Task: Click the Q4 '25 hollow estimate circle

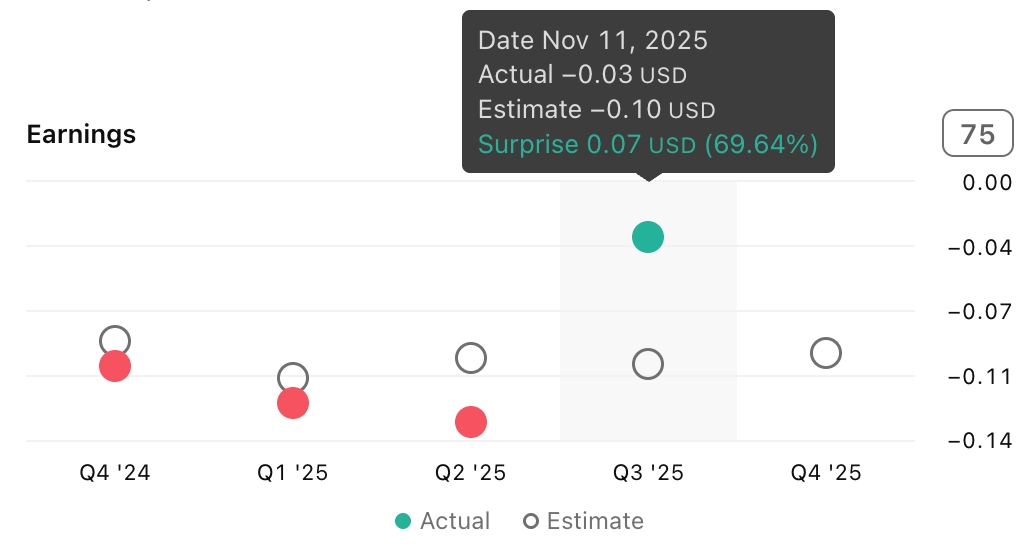Action: (x=826, y=353)
